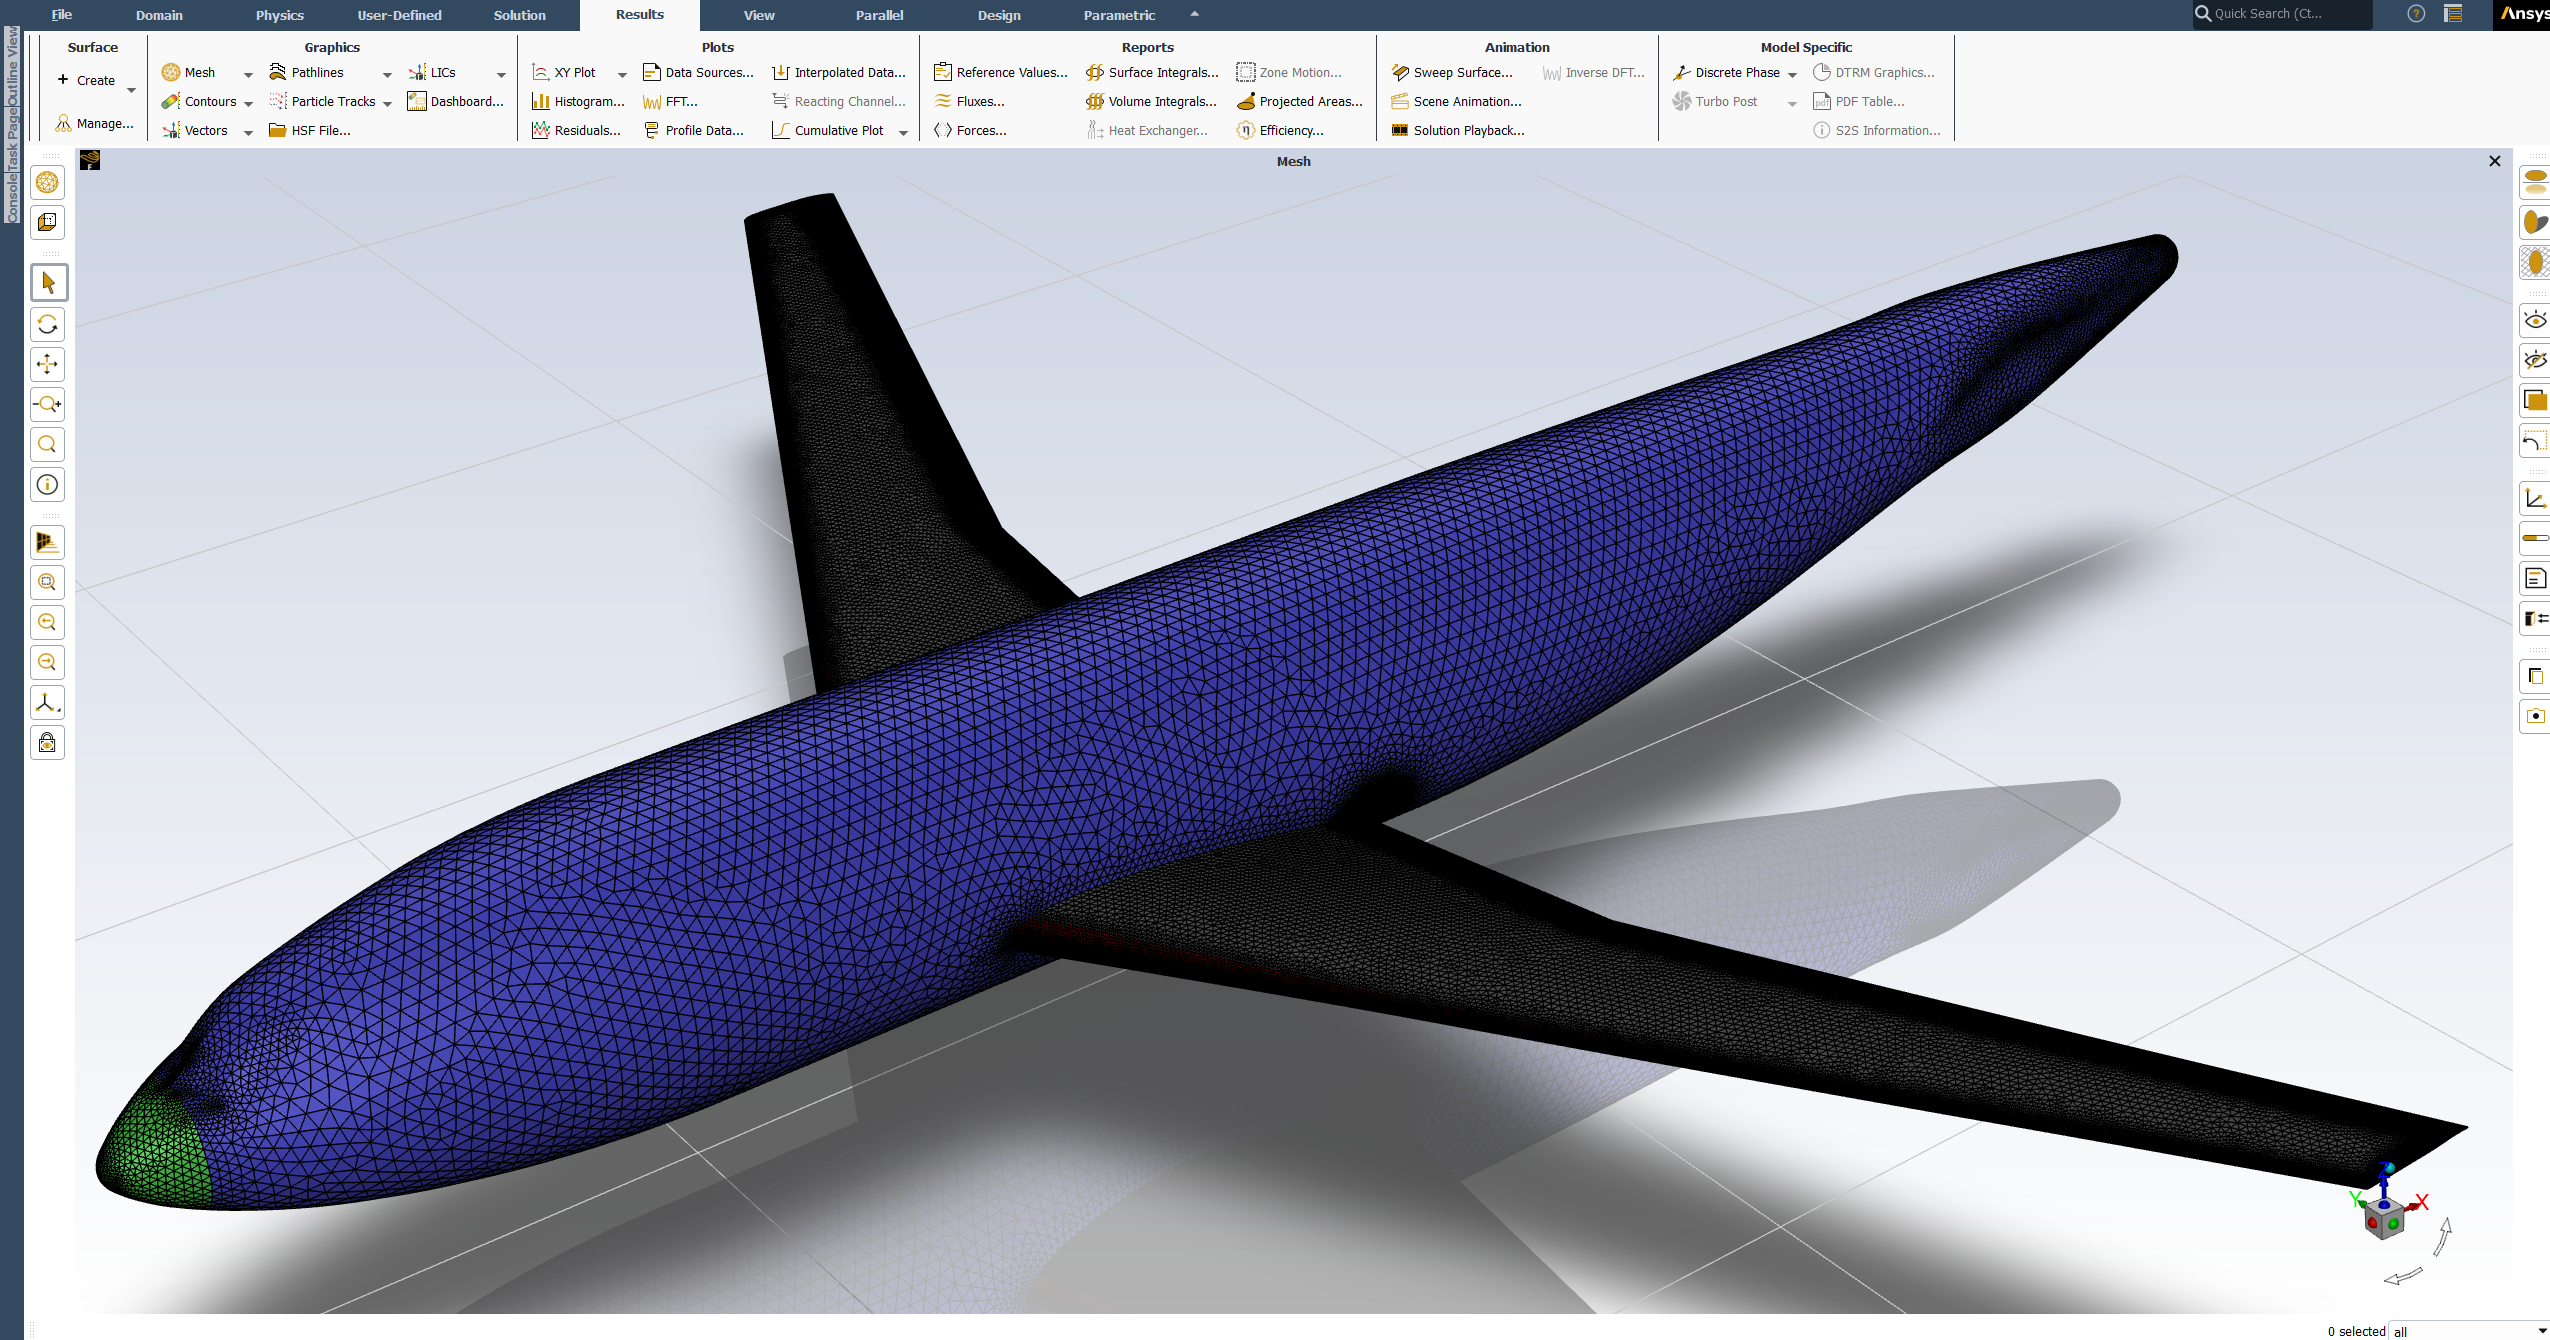Open the HSF File dialog

(x=310, y=130)
